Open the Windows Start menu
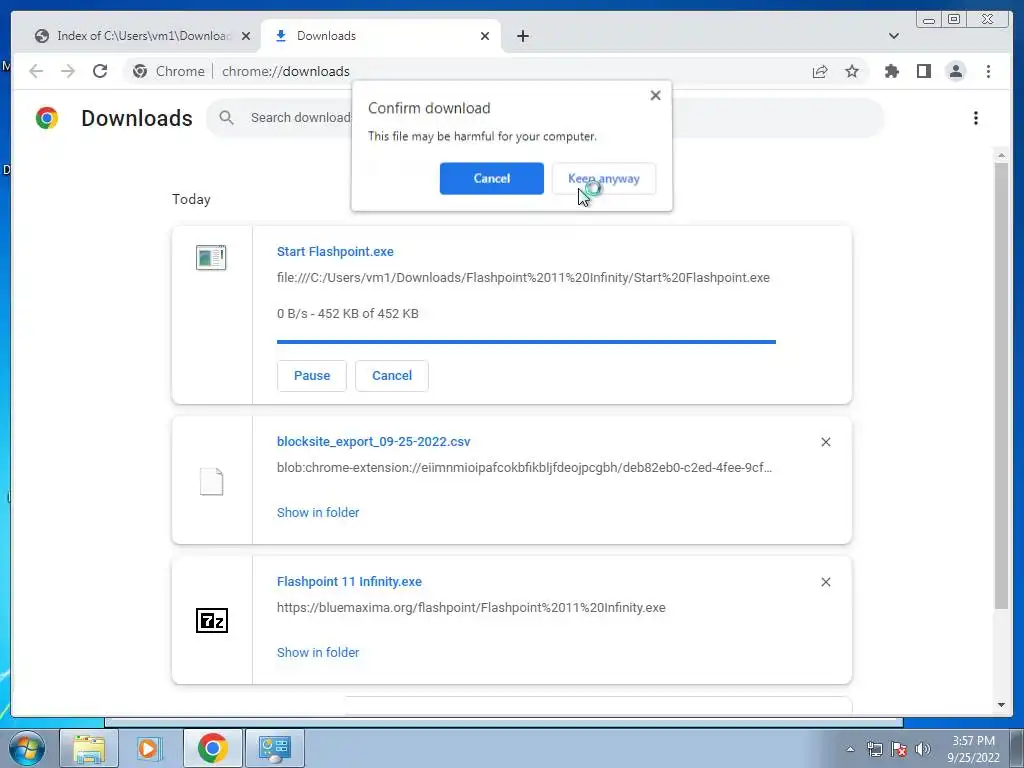 point(26,748)
